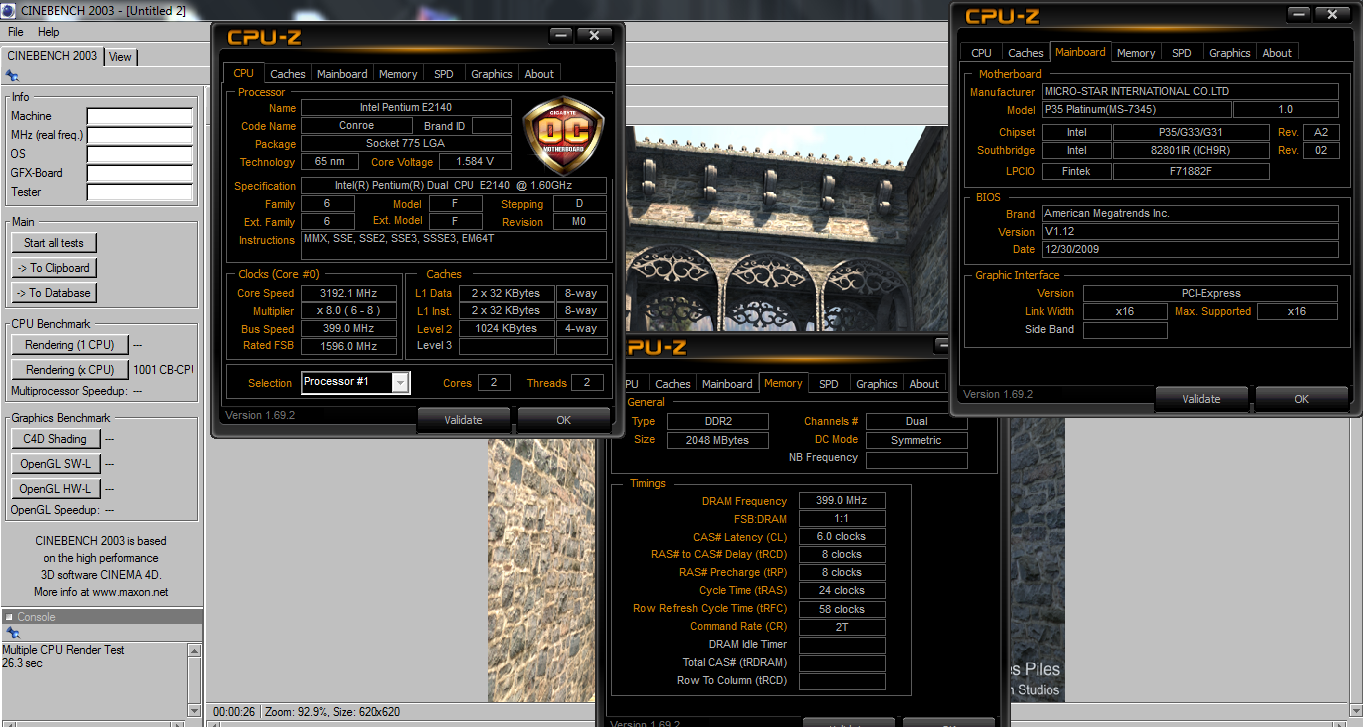
Task: Open About tab in Mainboard CPU-Z window
Action: pos(1277,53)
